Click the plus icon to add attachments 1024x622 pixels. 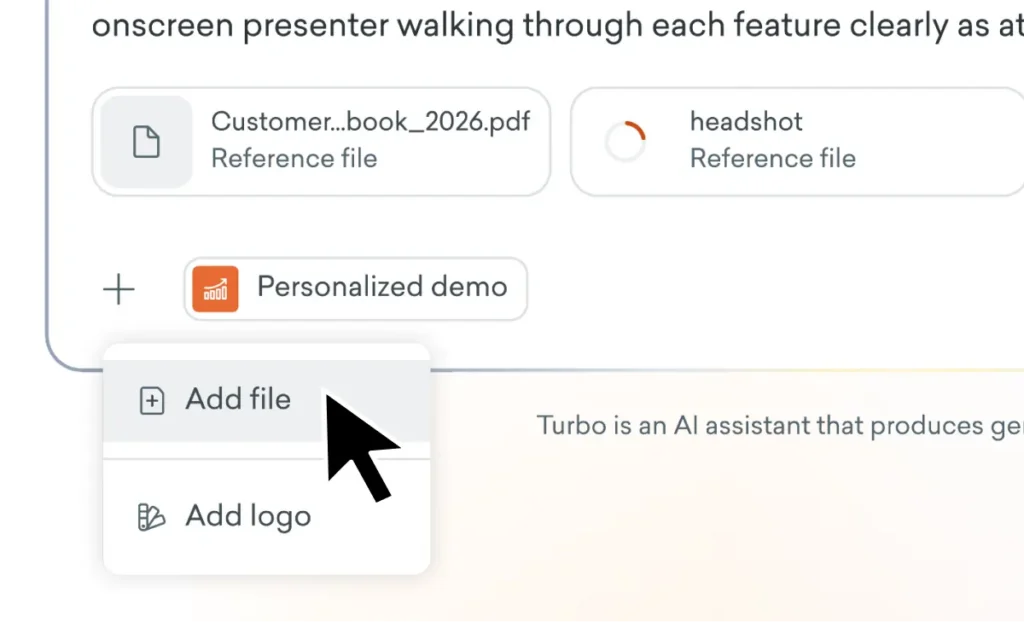[x=119, y=289]
